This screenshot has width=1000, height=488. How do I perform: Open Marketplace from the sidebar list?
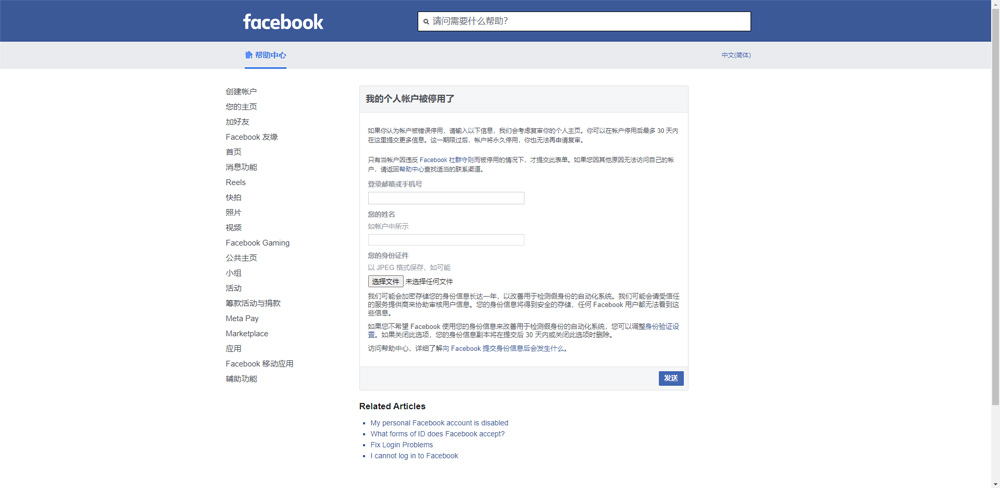tap(246, 334)
